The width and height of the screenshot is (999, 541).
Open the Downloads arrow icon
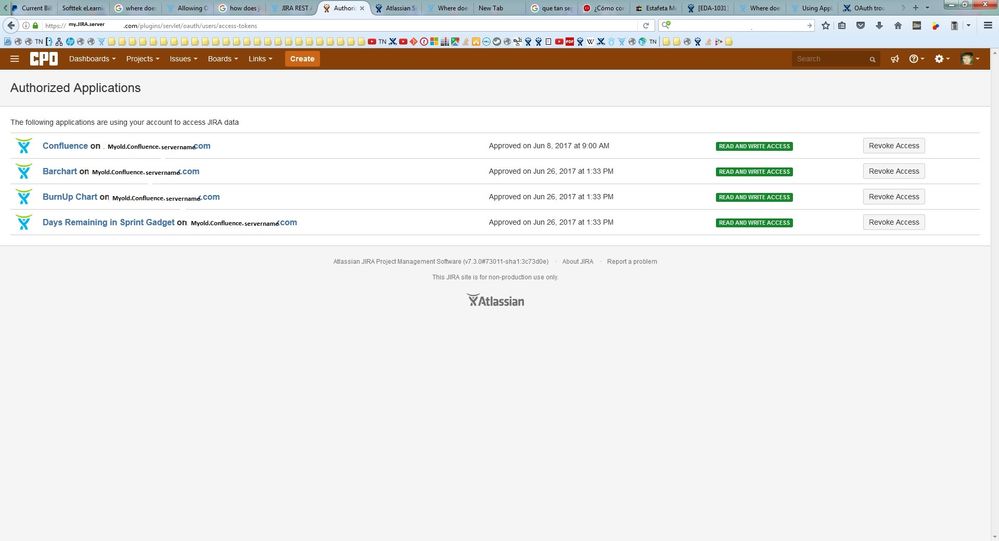click(879, 25)
